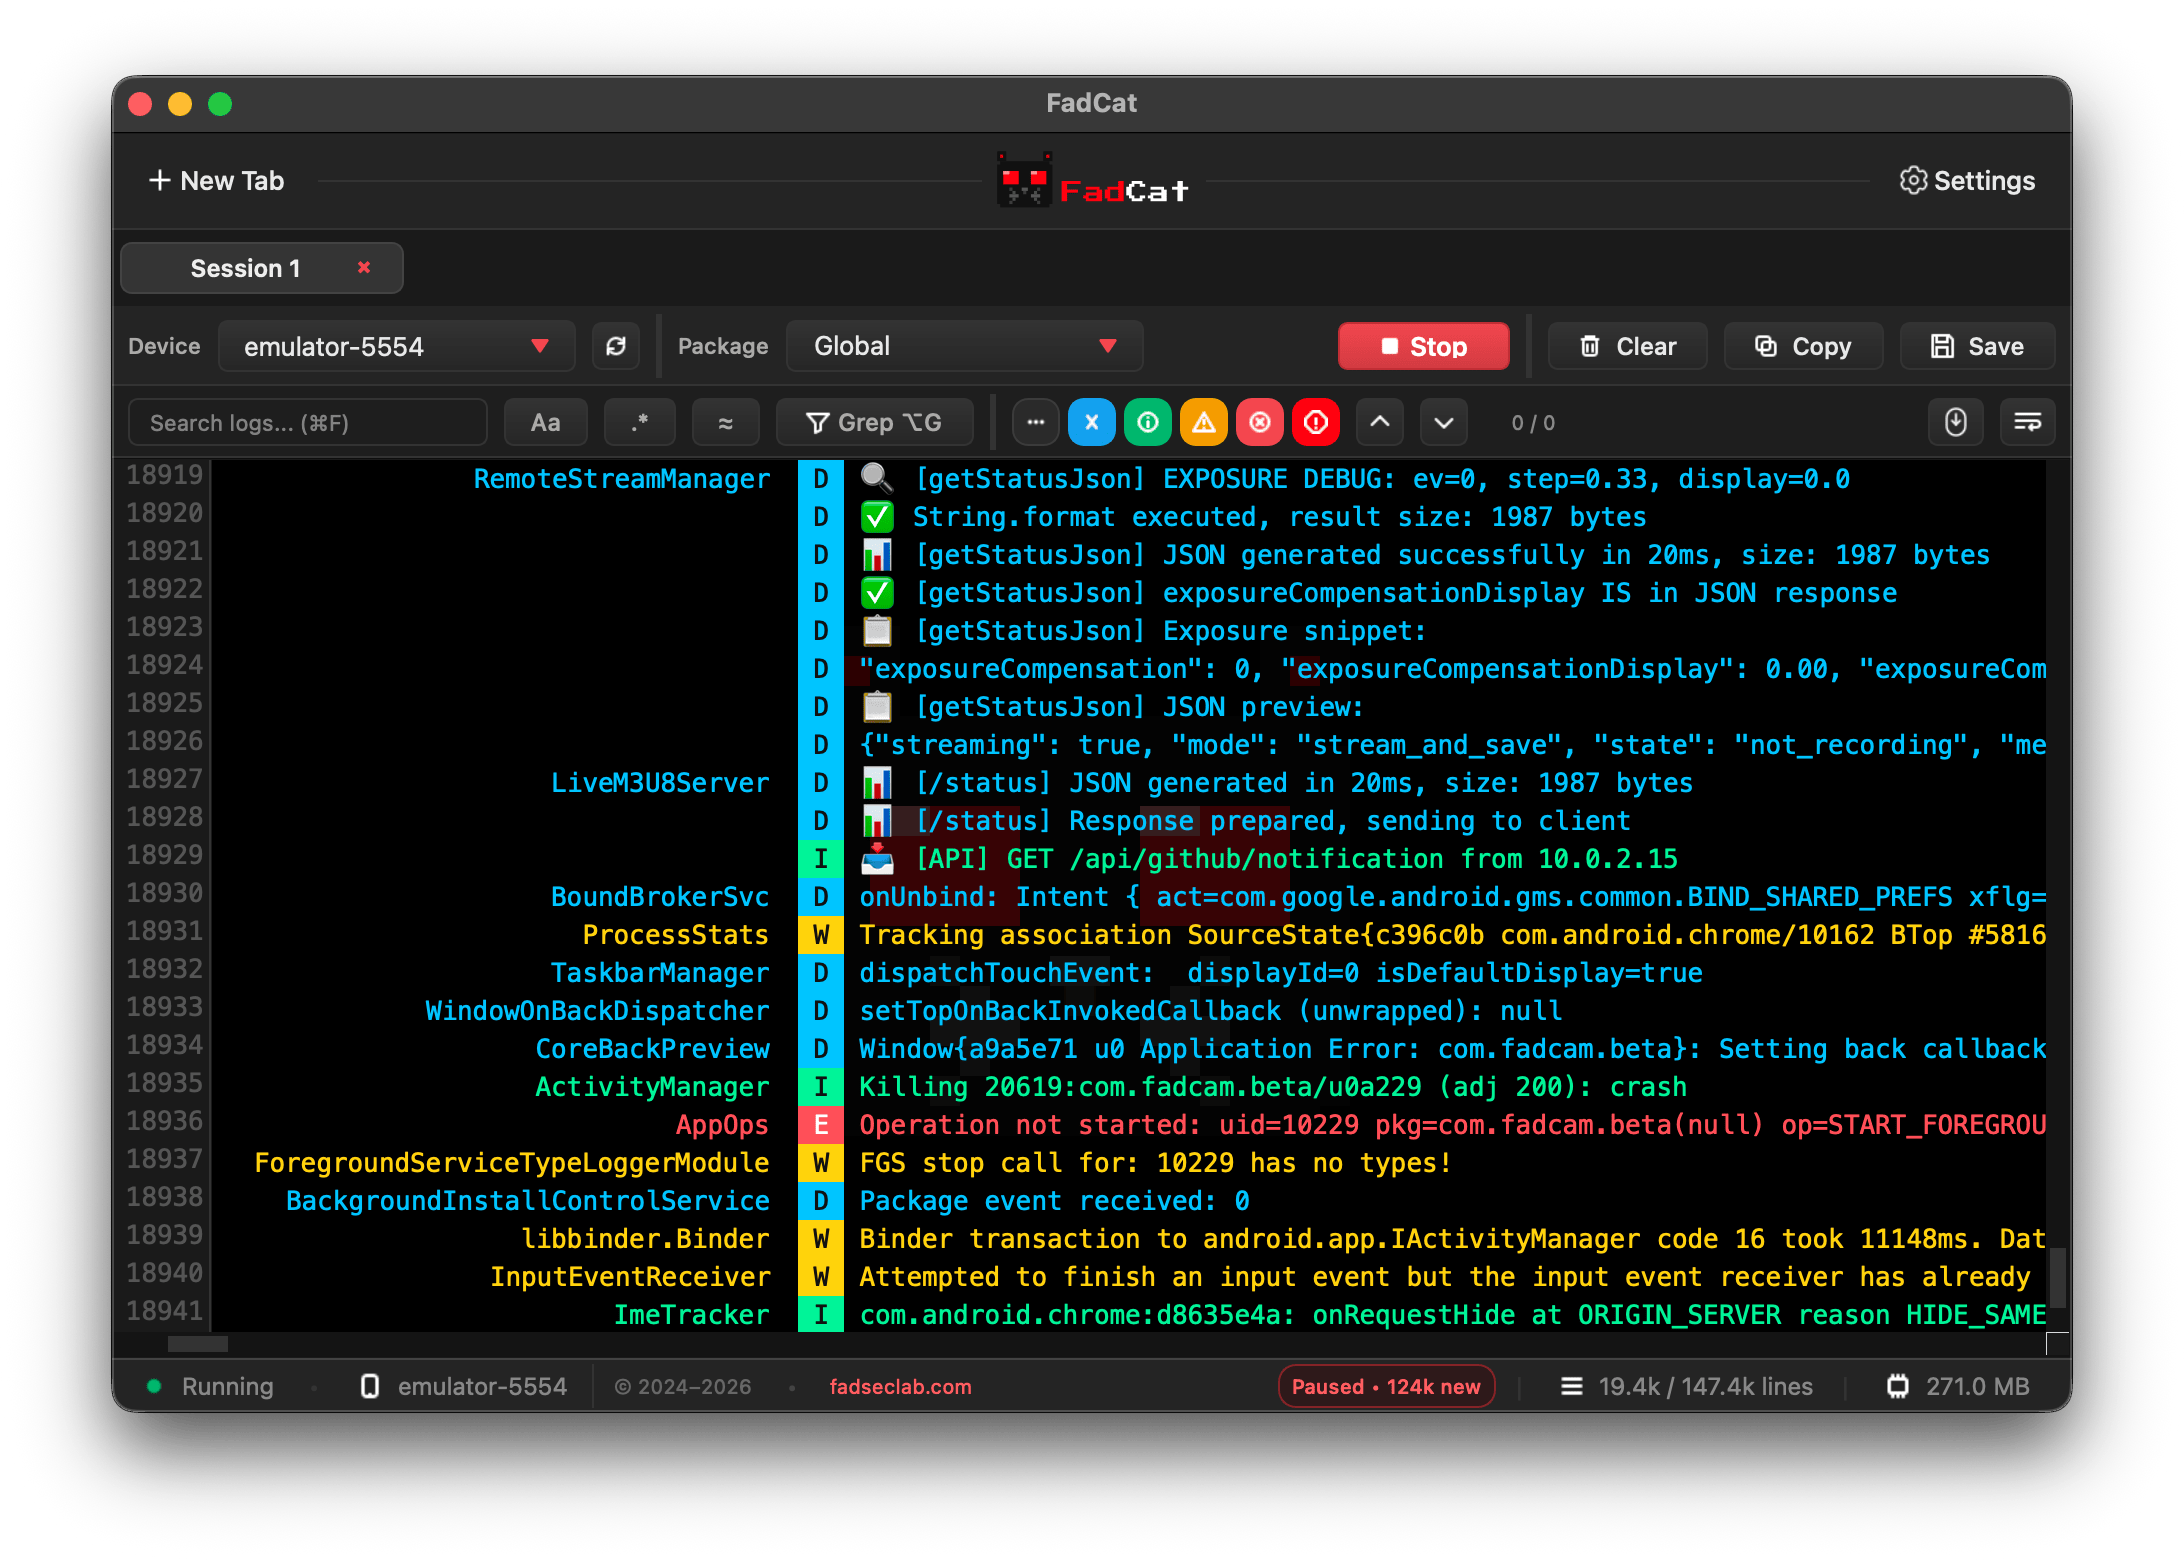
Task: Click the device icon in the status bar
Action: tap(370, 1387)
